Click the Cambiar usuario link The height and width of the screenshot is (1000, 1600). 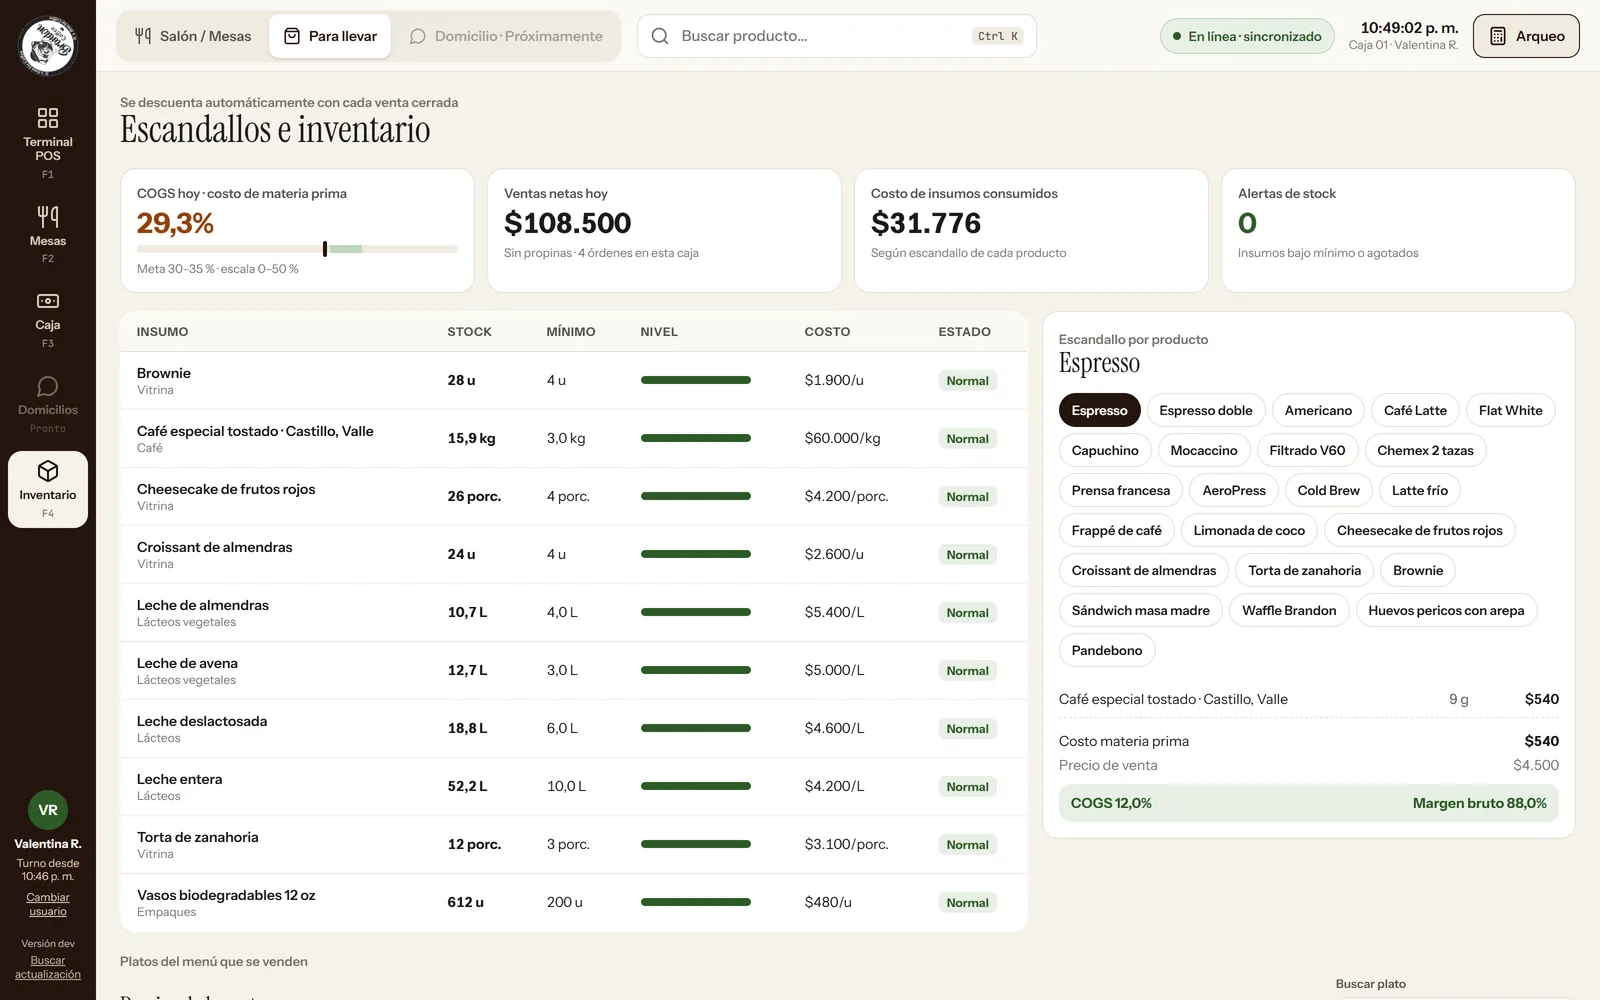48,904
